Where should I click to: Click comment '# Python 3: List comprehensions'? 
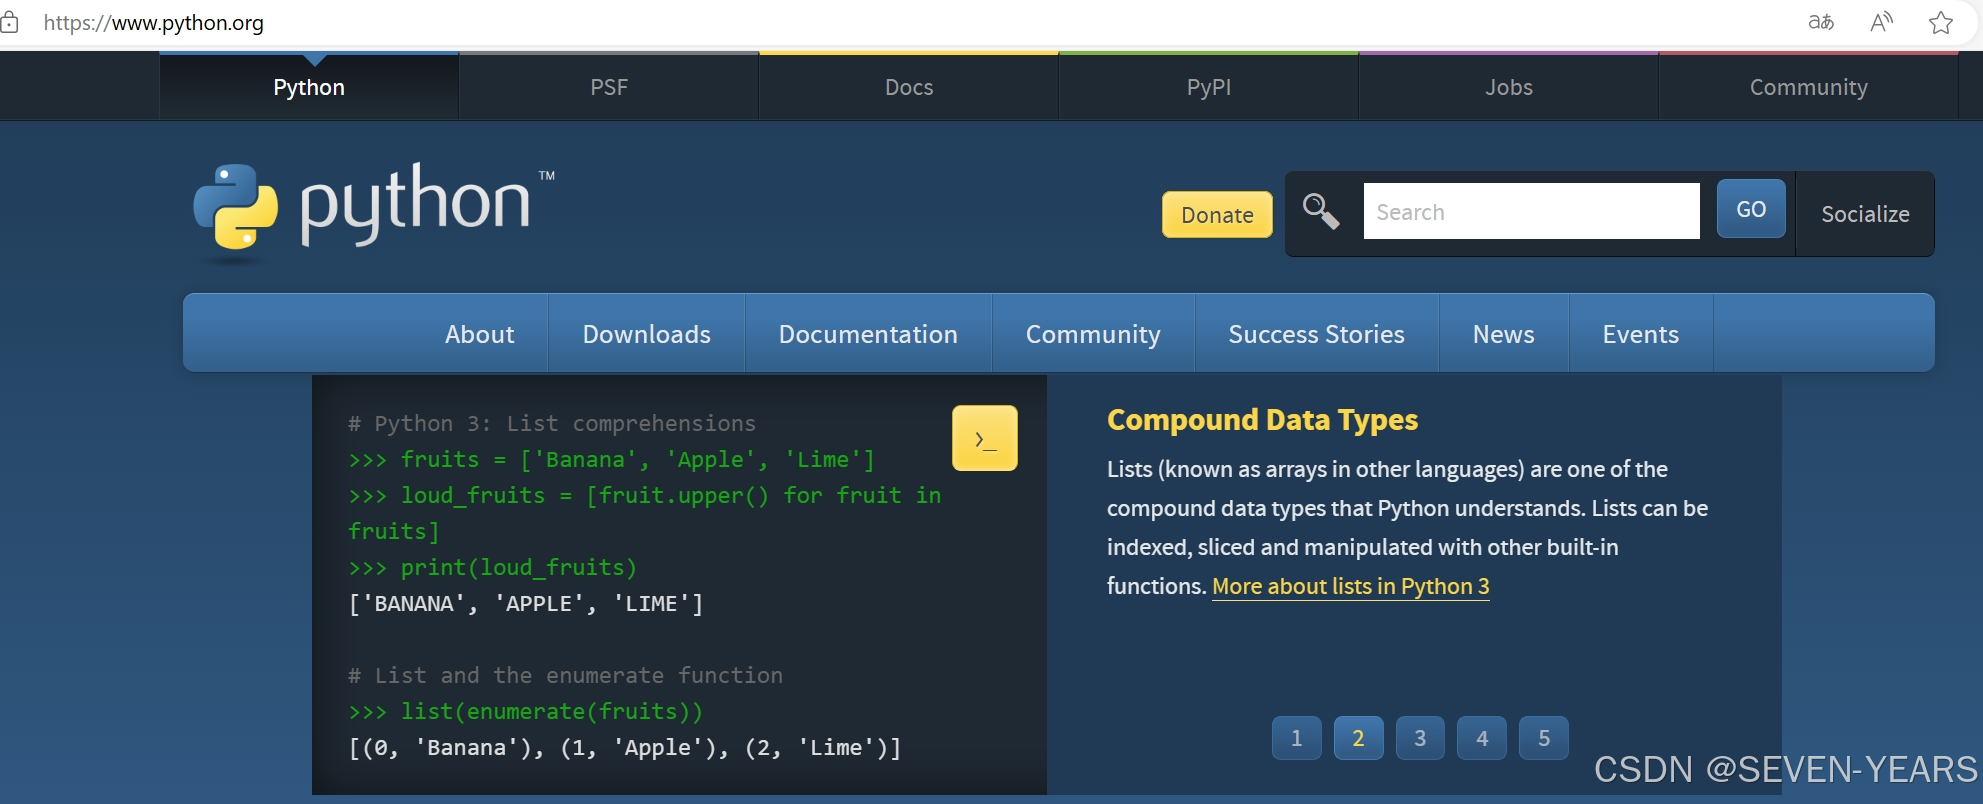(x=552, y=424)
